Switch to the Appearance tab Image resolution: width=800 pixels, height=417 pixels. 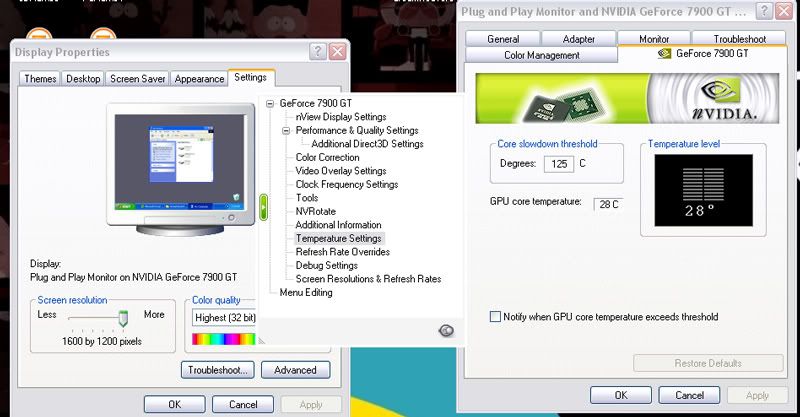[199, 79]
